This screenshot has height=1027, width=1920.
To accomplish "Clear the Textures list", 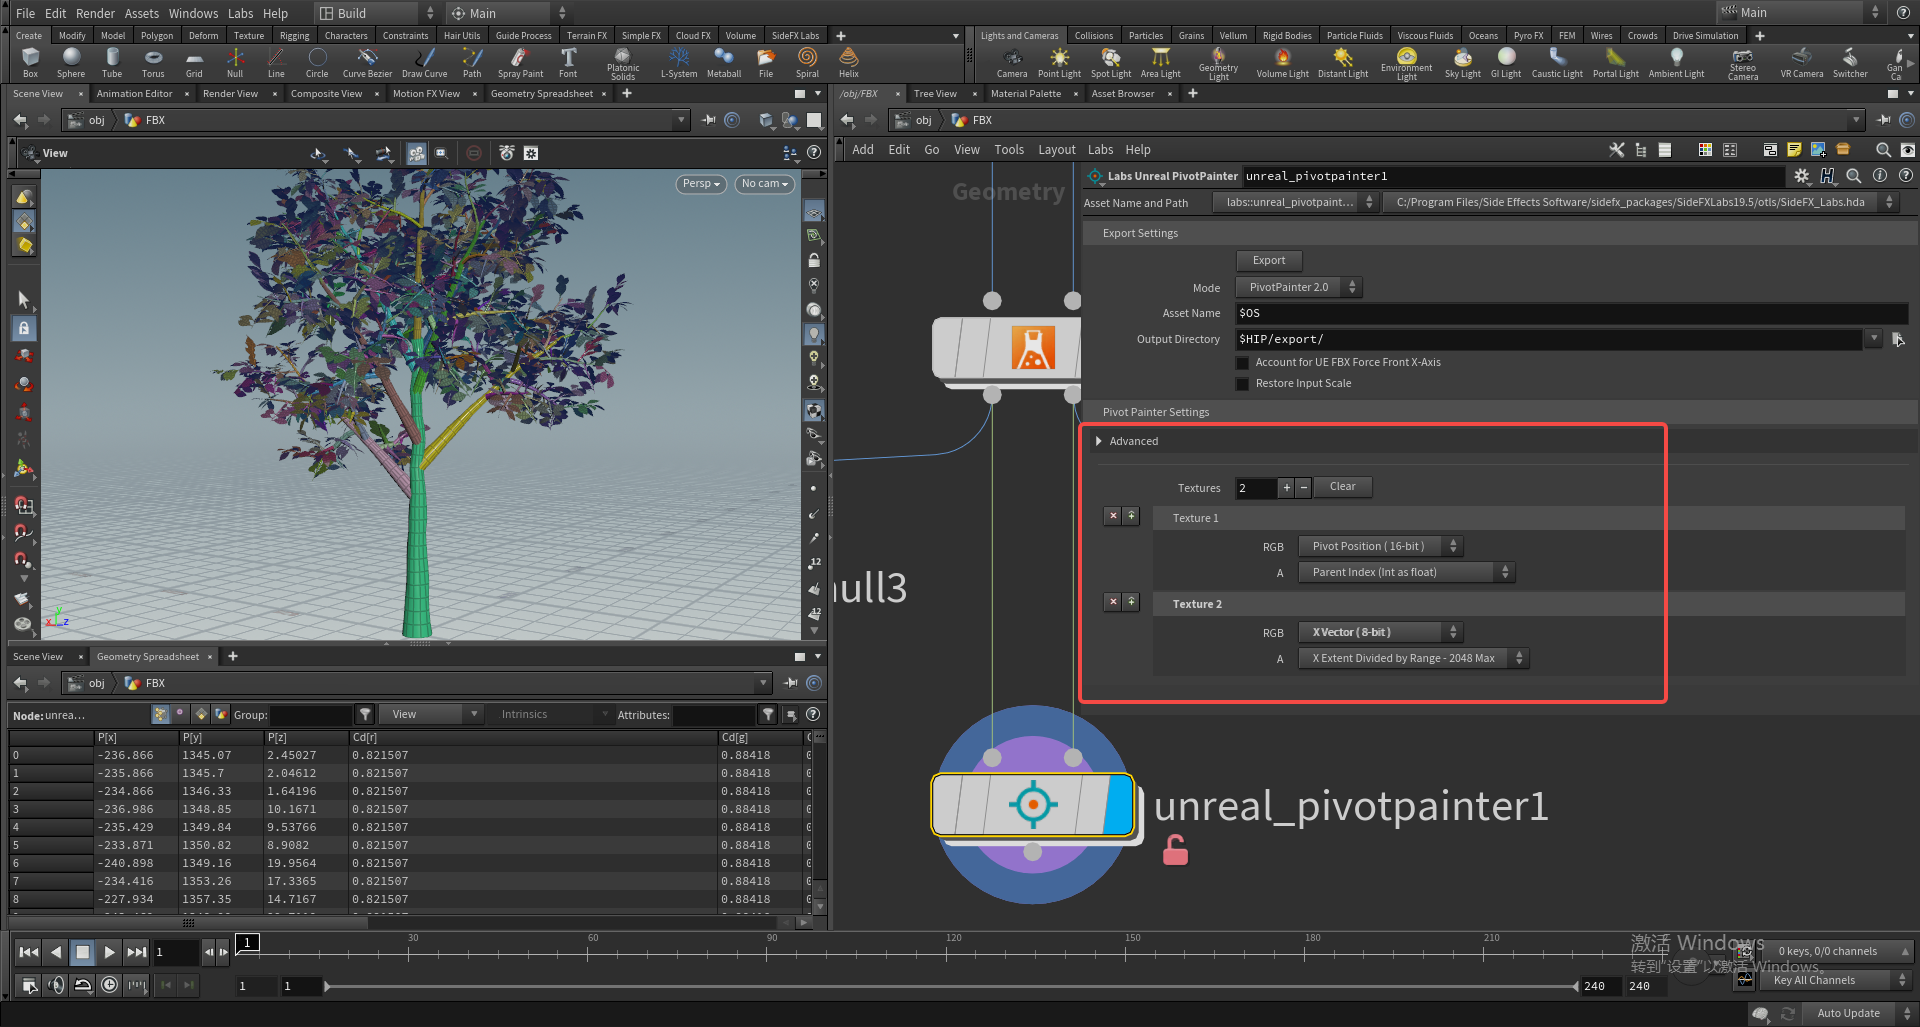I will pyautogui.click(x=1342, y=487).
